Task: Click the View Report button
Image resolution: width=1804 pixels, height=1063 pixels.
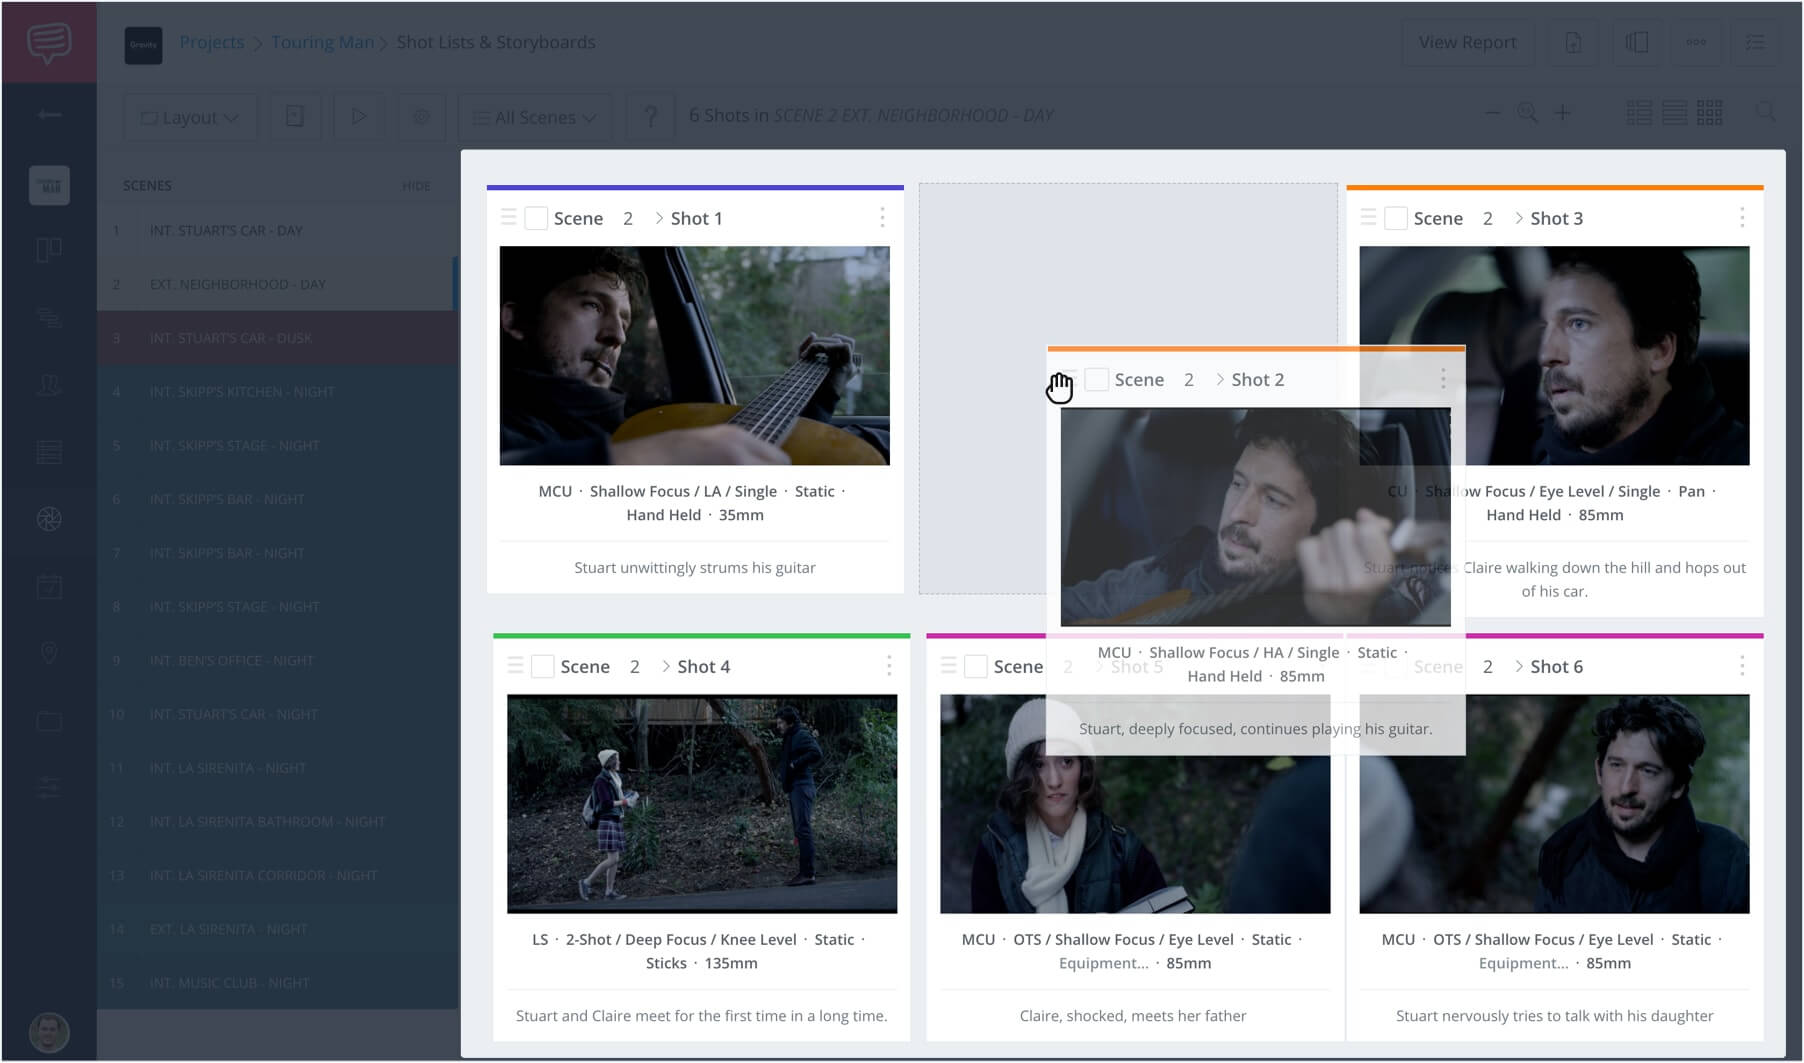Action: coord(1467,43)
